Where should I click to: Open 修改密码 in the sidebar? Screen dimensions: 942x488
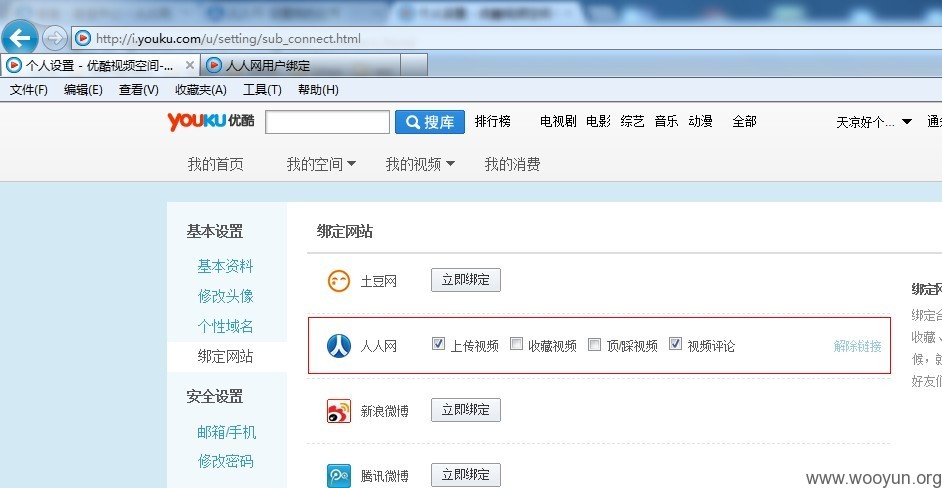click(x=225, y=462)
